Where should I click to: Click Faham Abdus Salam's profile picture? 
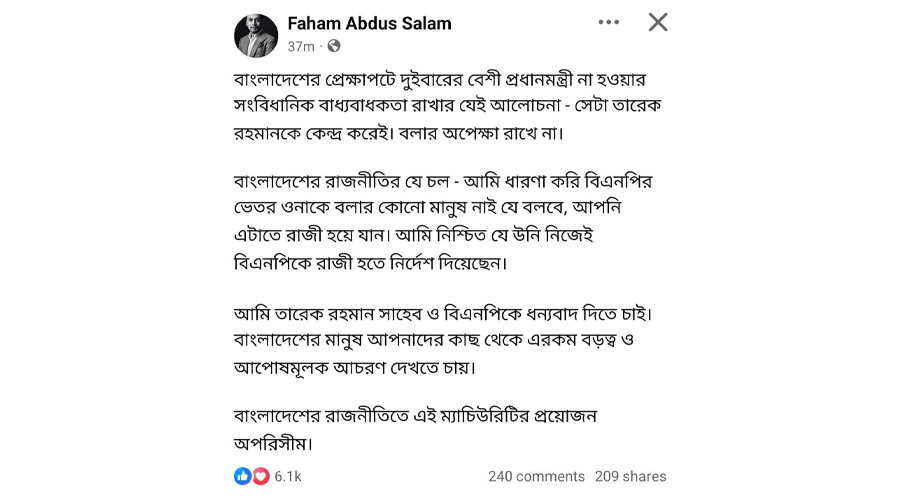click(255, 35)
